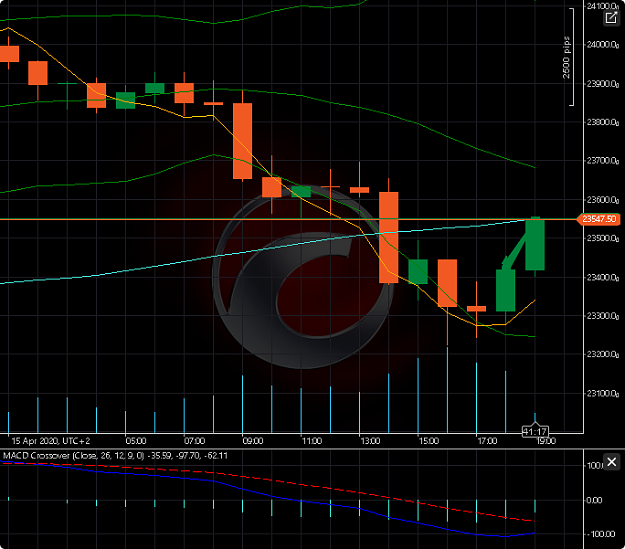This screenshot has width=625, height=549.
Task: Click the 09:00 time axis label
Action: 253,441
